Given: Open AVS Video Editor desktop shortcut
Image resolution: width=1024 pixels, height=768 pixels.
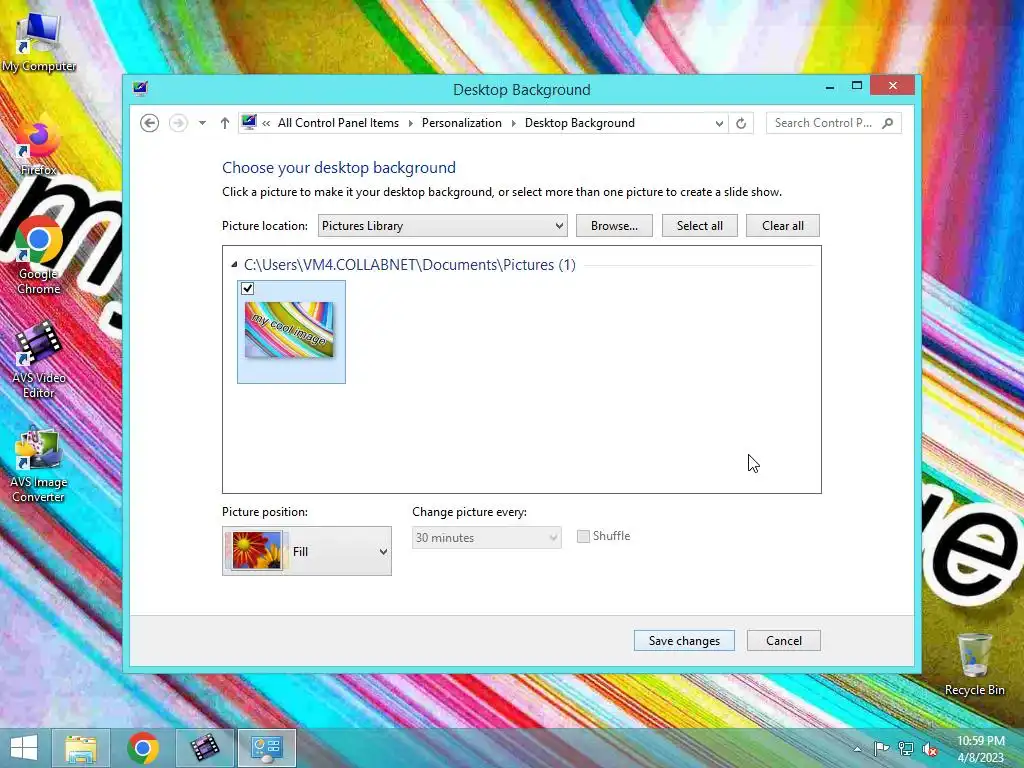Looking at the screenshot, I should (39, 359).
